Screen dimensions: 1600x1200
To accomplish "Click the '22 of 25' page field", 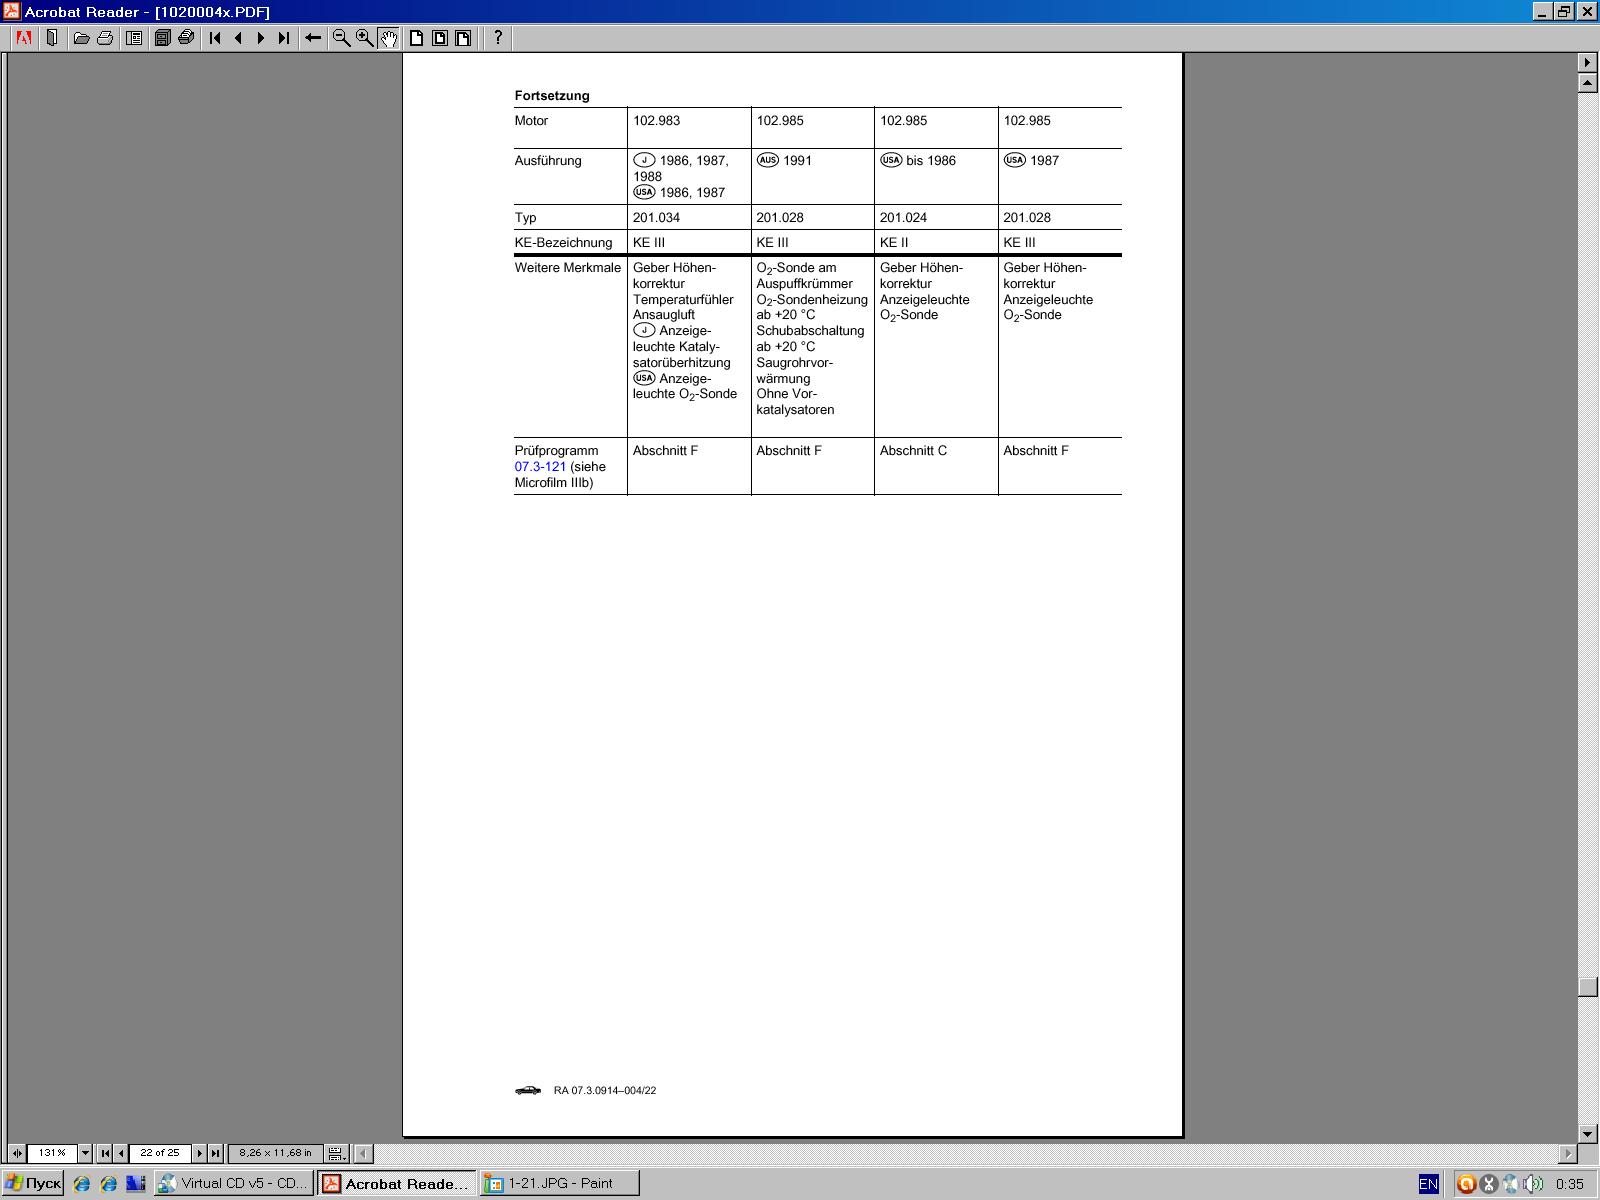I will click(160, 1153).
